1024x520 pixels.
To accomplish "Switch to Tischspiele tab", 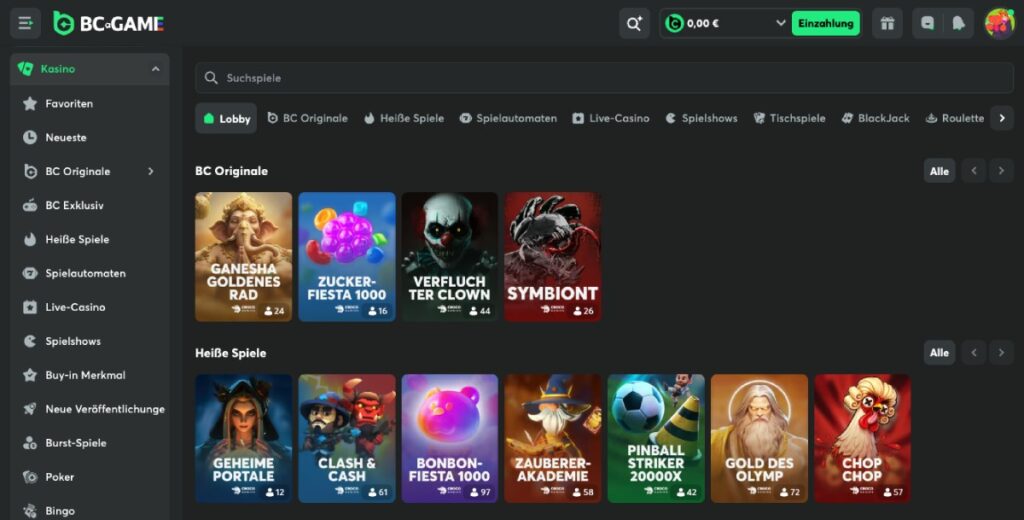I will pyautogui.click(x=790, y=118).
